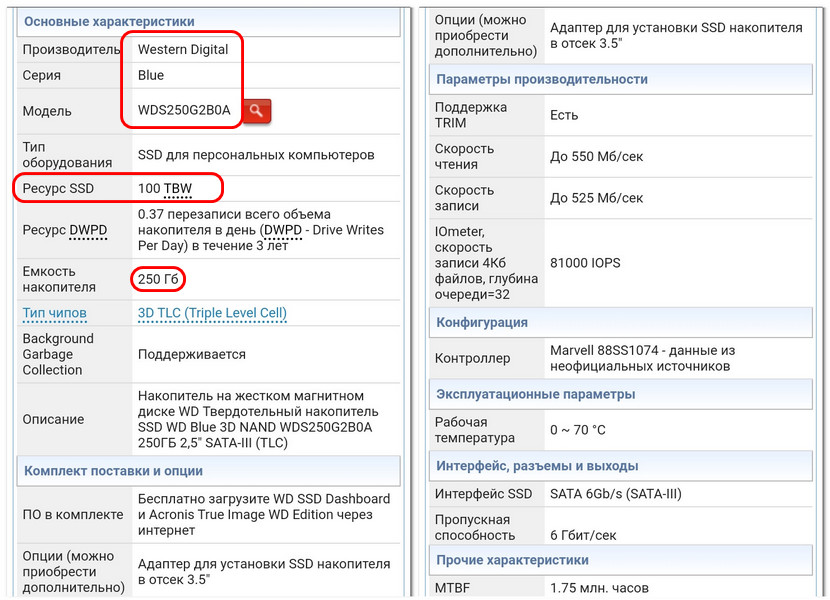830x600 pixels.
Task: Select the model value WDS250G2B0A
Action: [x=184, y=110]
